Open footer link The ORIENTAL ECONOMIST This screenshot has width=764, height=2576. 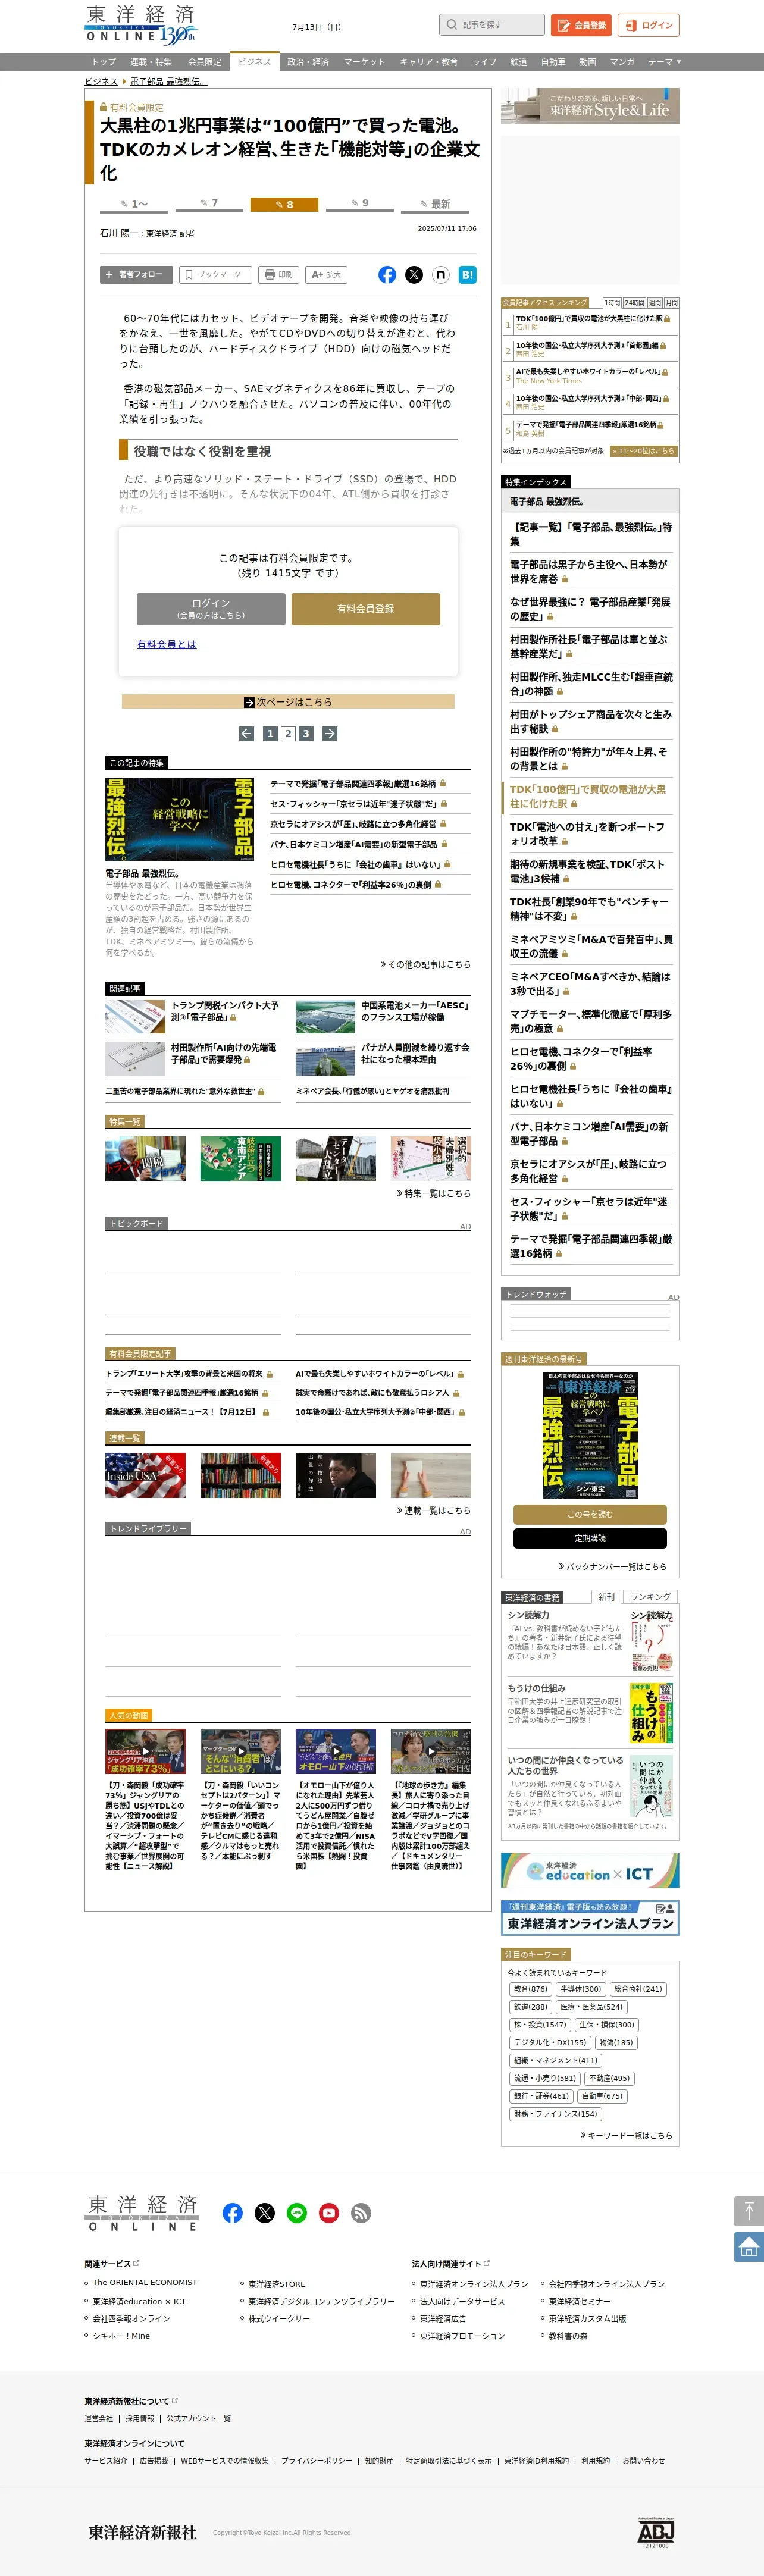pos(144,2282)
